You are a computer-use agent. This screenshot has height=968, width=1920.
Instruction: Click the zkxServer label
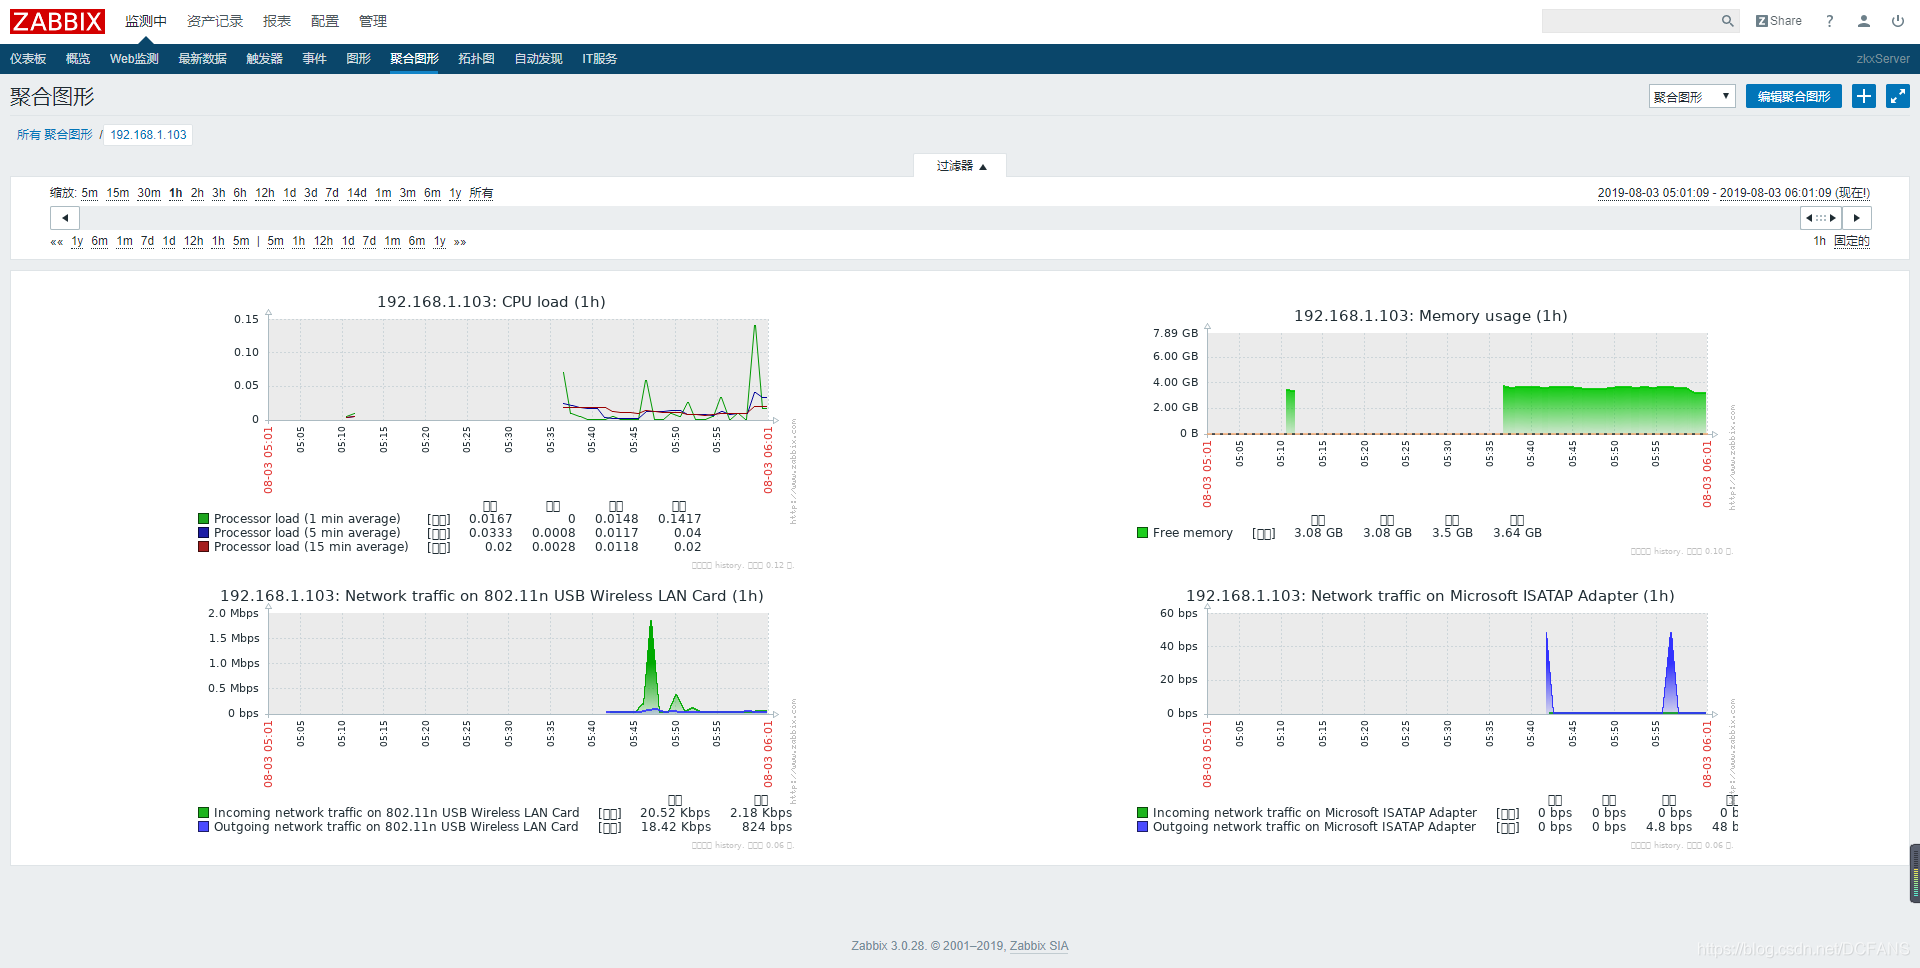[1883, 59]
